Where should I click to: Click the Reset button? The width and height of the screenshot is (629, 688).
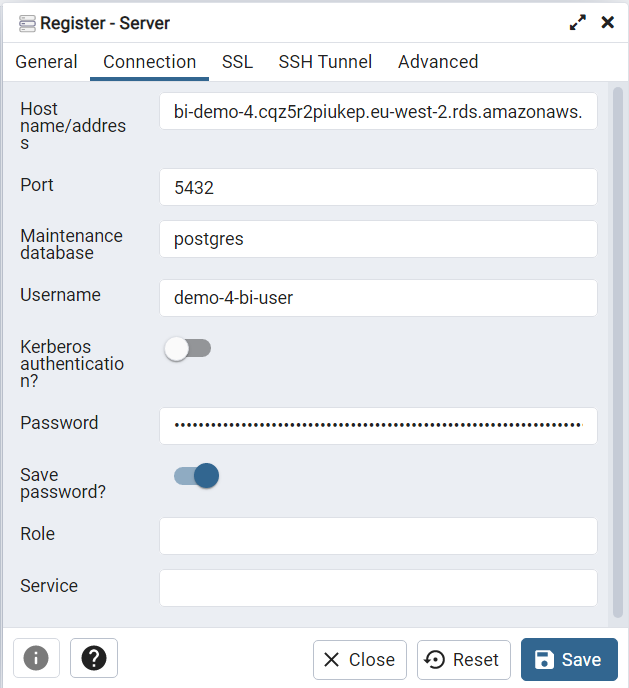click(463, 660)
